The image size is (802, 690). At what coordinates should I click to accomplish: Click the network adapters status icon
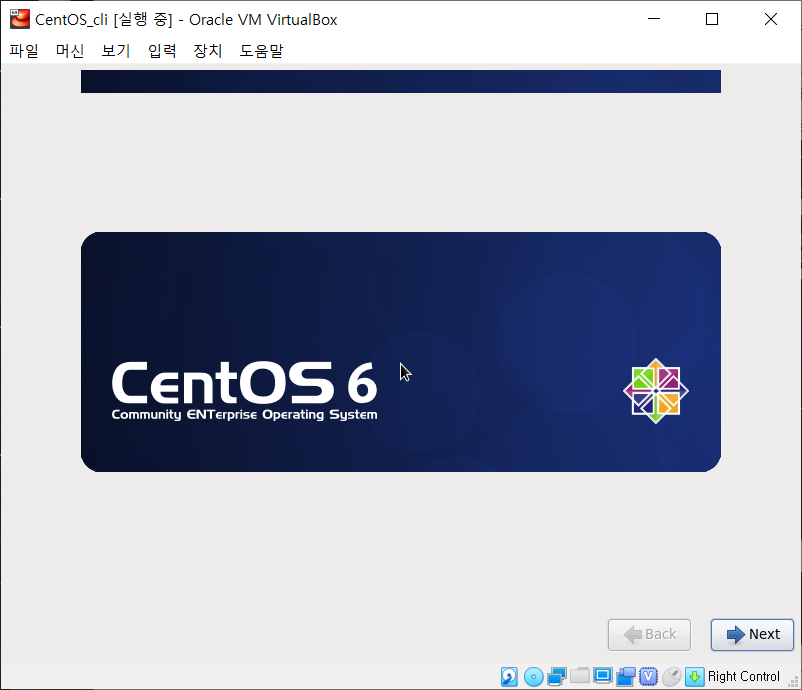point(556,677)
